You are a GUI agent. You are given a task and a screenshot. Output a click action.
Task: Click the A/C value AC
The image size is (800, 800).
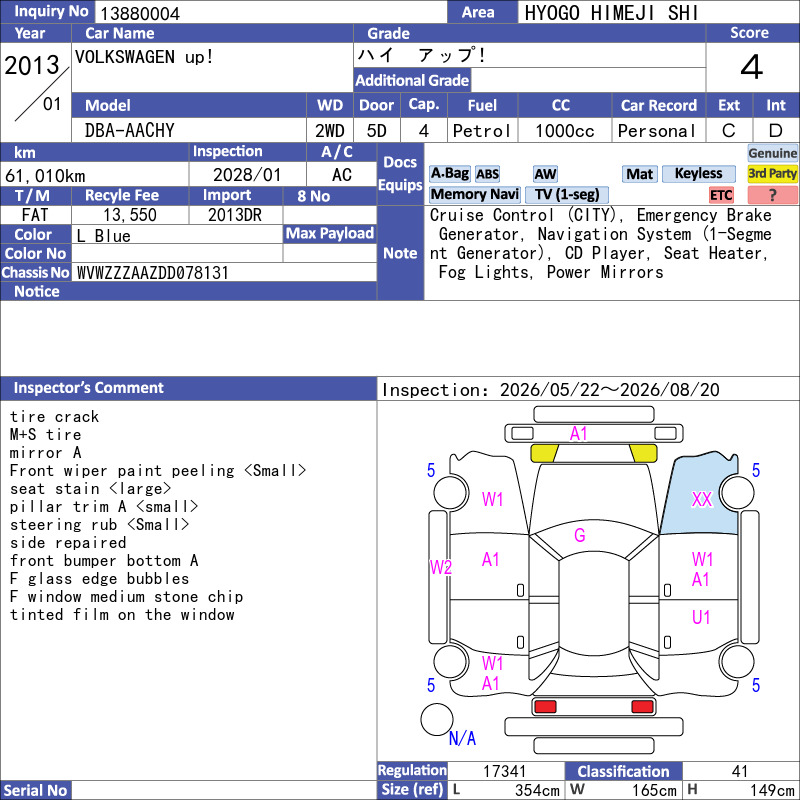point(341,175)
